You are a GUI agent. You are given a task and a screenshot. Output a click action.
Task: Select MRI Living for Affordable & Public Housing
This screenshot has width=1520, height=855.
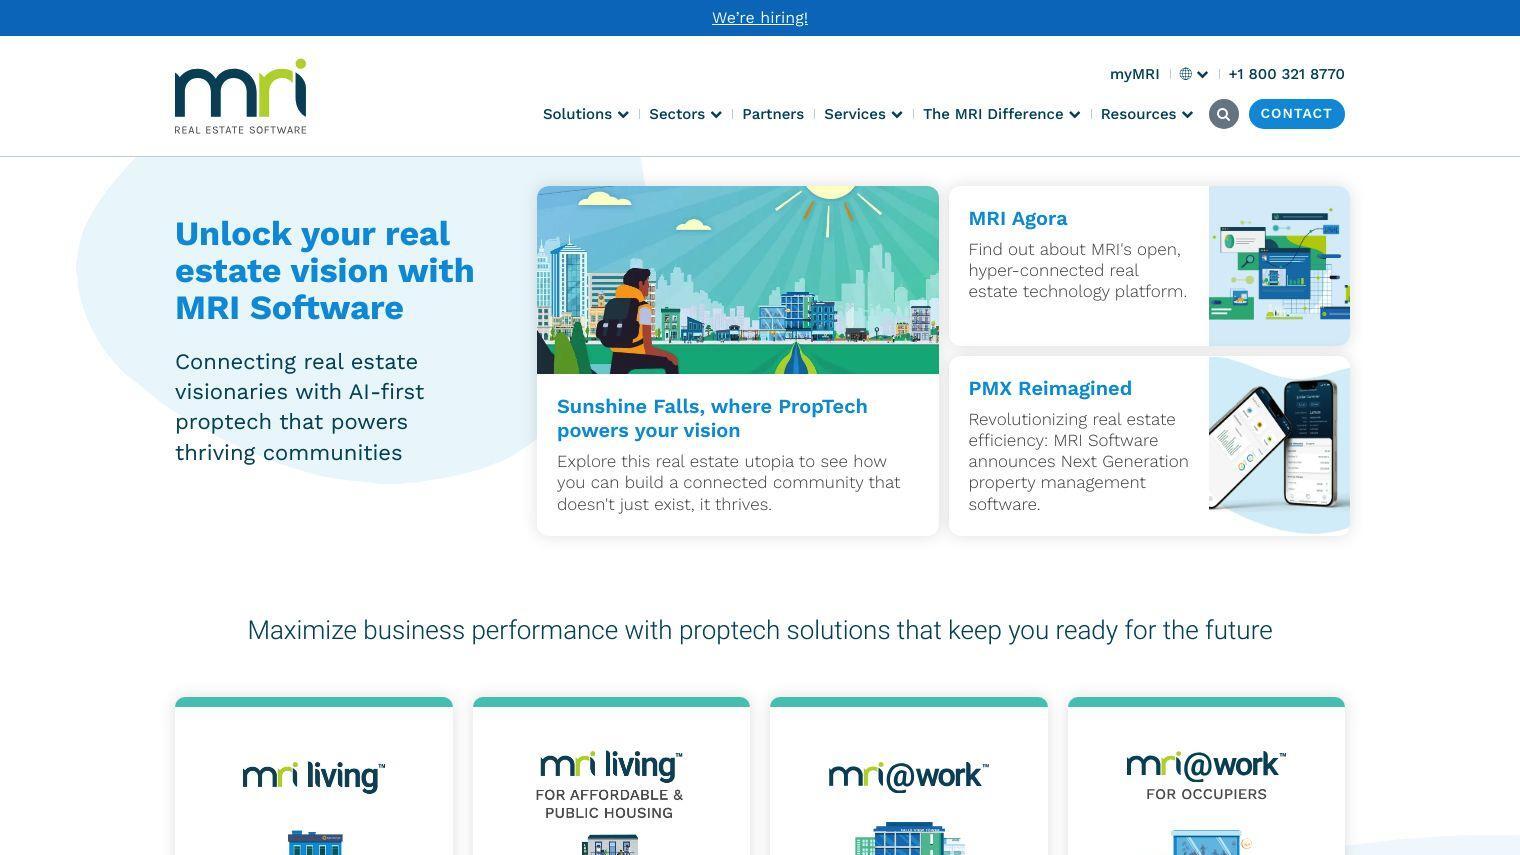point(610,785)
